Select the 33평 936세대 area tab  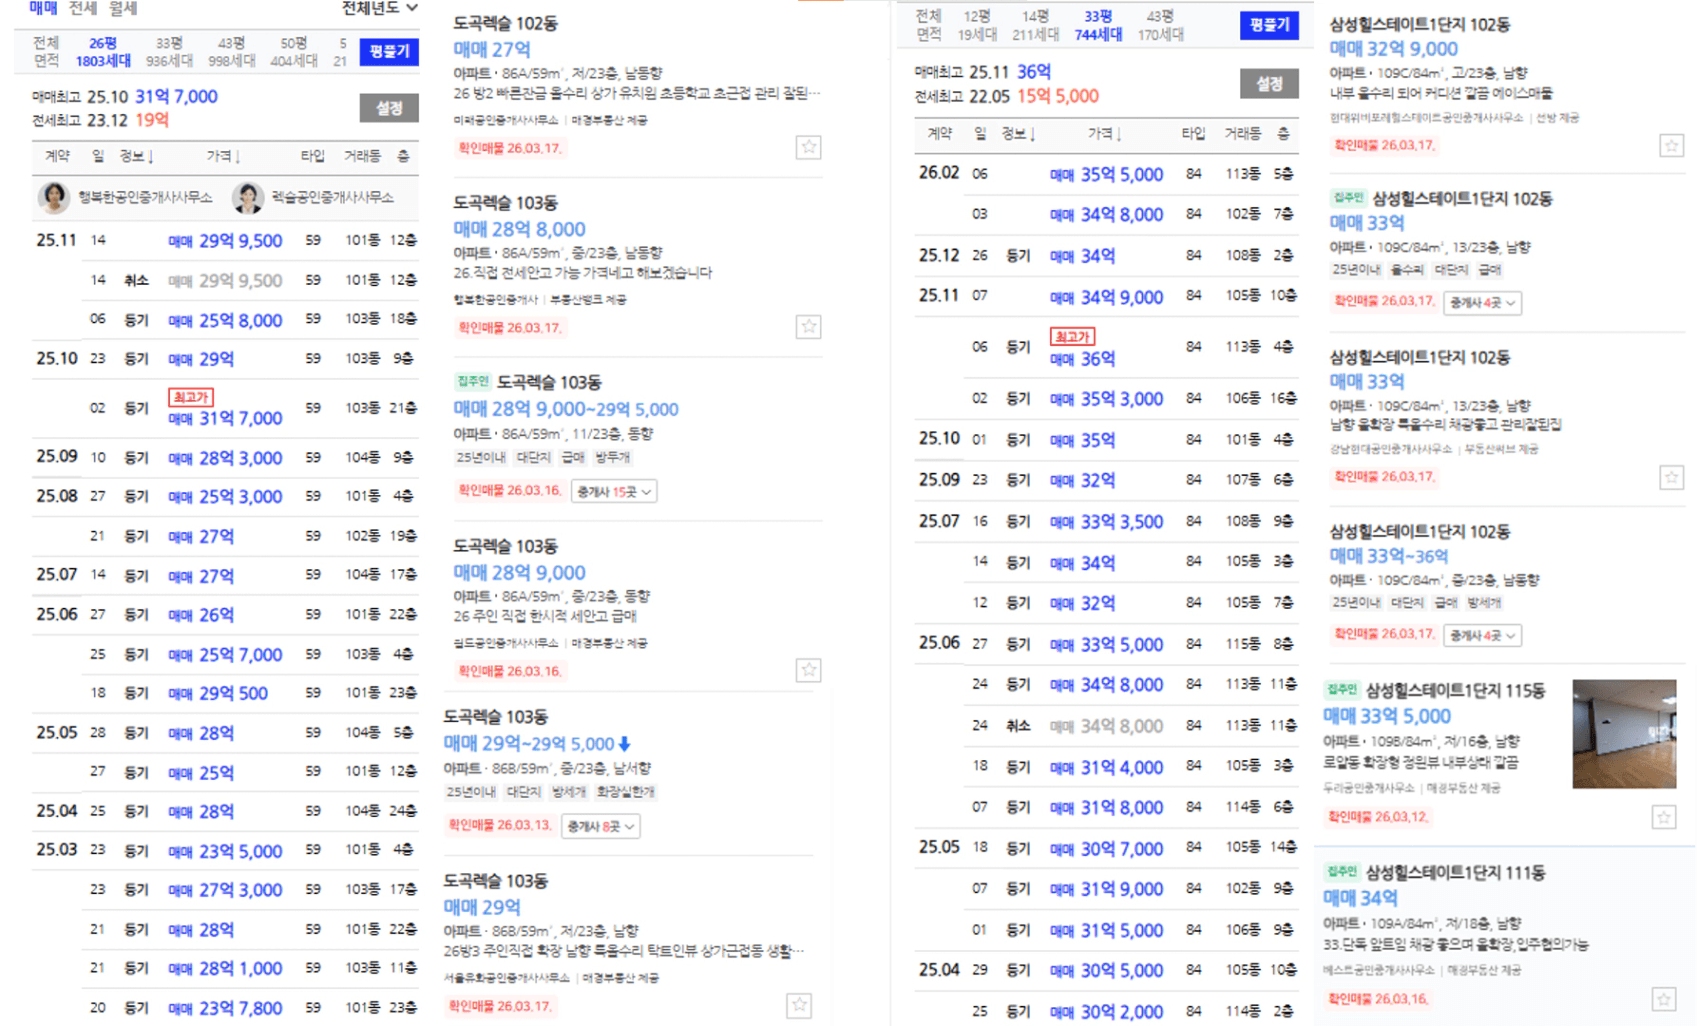tap(169, 52)
